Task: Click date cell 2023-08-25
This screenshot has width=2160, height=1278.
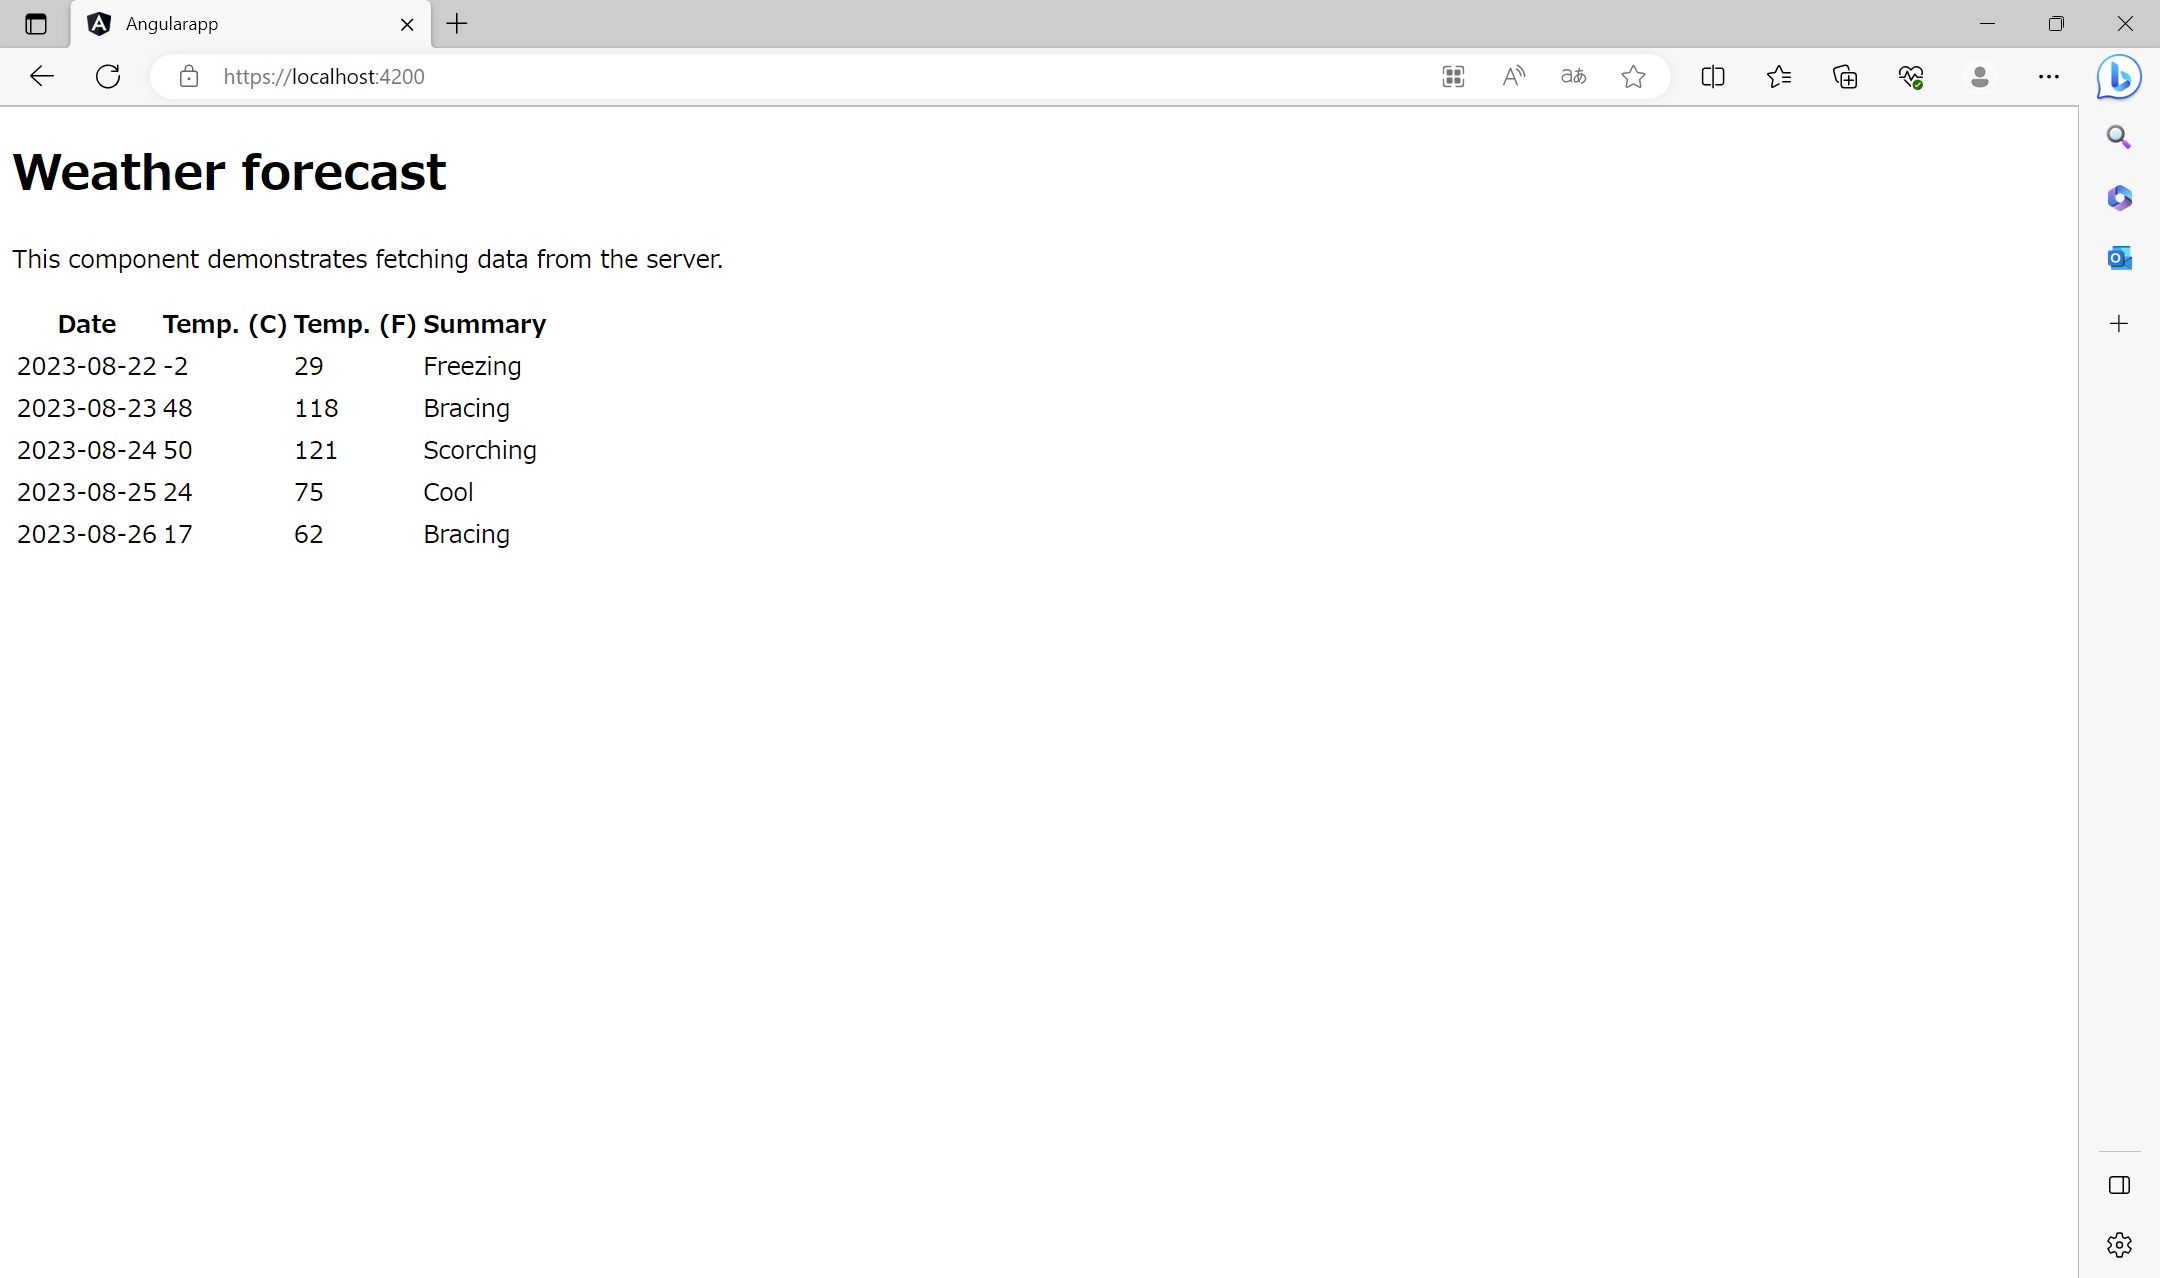Action: tap(87, 492)
